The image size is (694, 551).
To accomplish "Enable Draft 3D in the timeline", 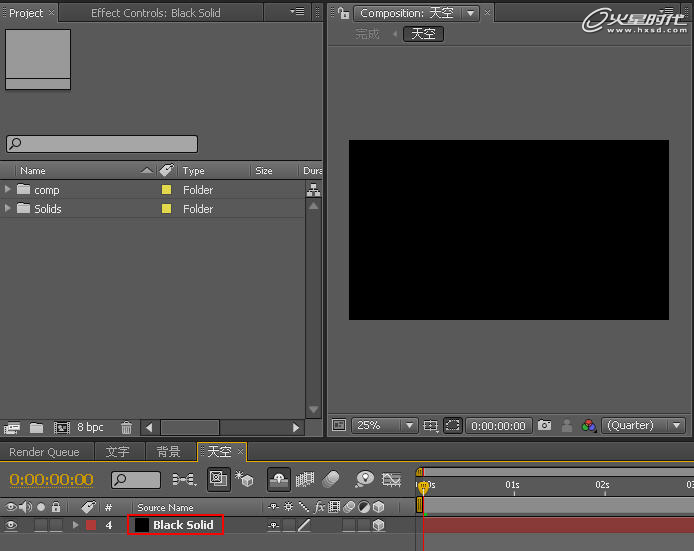I will pyautogui.click(x=244, y=479).
